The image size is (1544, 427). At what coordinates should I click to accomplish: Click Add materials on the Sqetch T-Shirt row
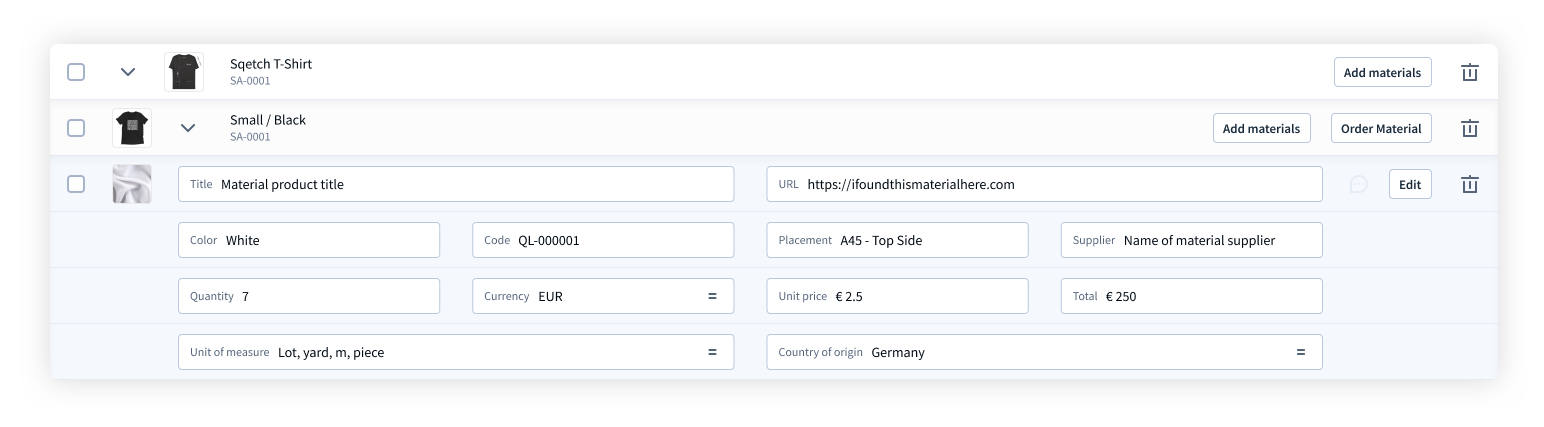1382,72
